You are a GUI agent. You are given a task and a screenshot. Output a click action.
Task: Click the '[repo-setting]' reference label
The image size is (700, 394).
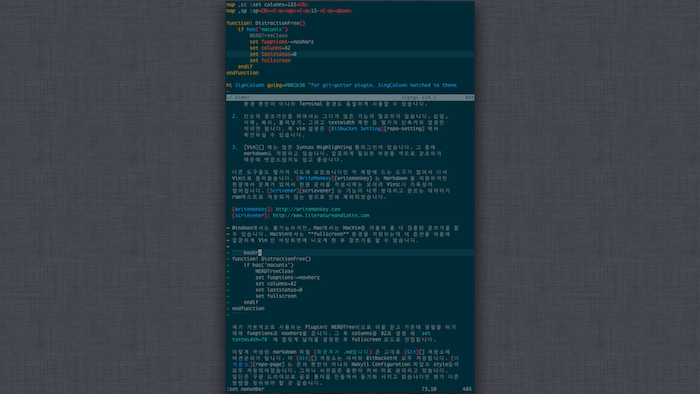[404, 129]
